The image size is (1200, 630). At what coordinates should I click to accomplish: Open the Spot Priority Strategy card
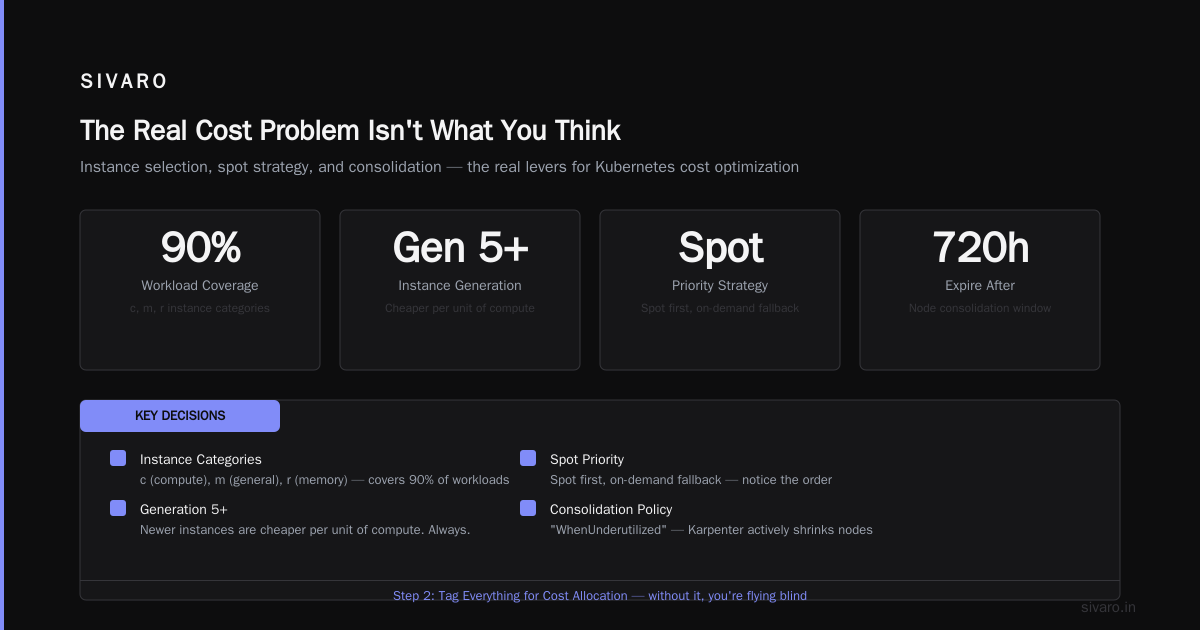point(720,290)
